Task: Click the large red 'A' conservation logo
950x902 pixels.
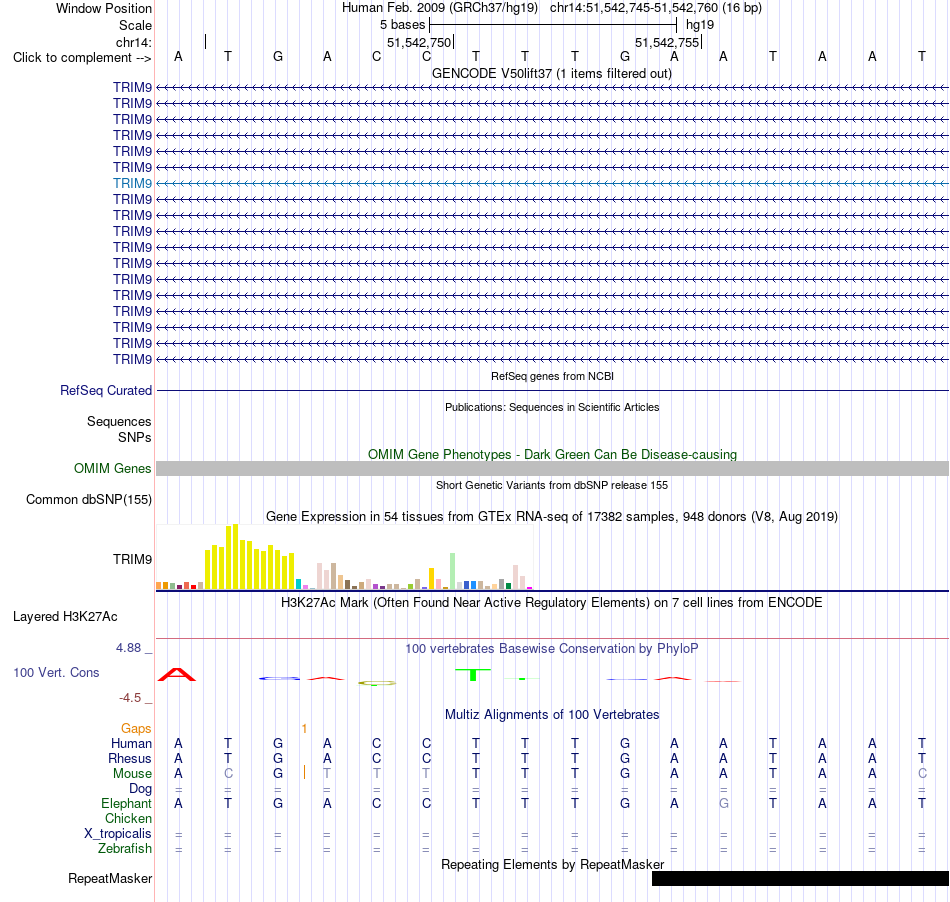Action: 177,674
